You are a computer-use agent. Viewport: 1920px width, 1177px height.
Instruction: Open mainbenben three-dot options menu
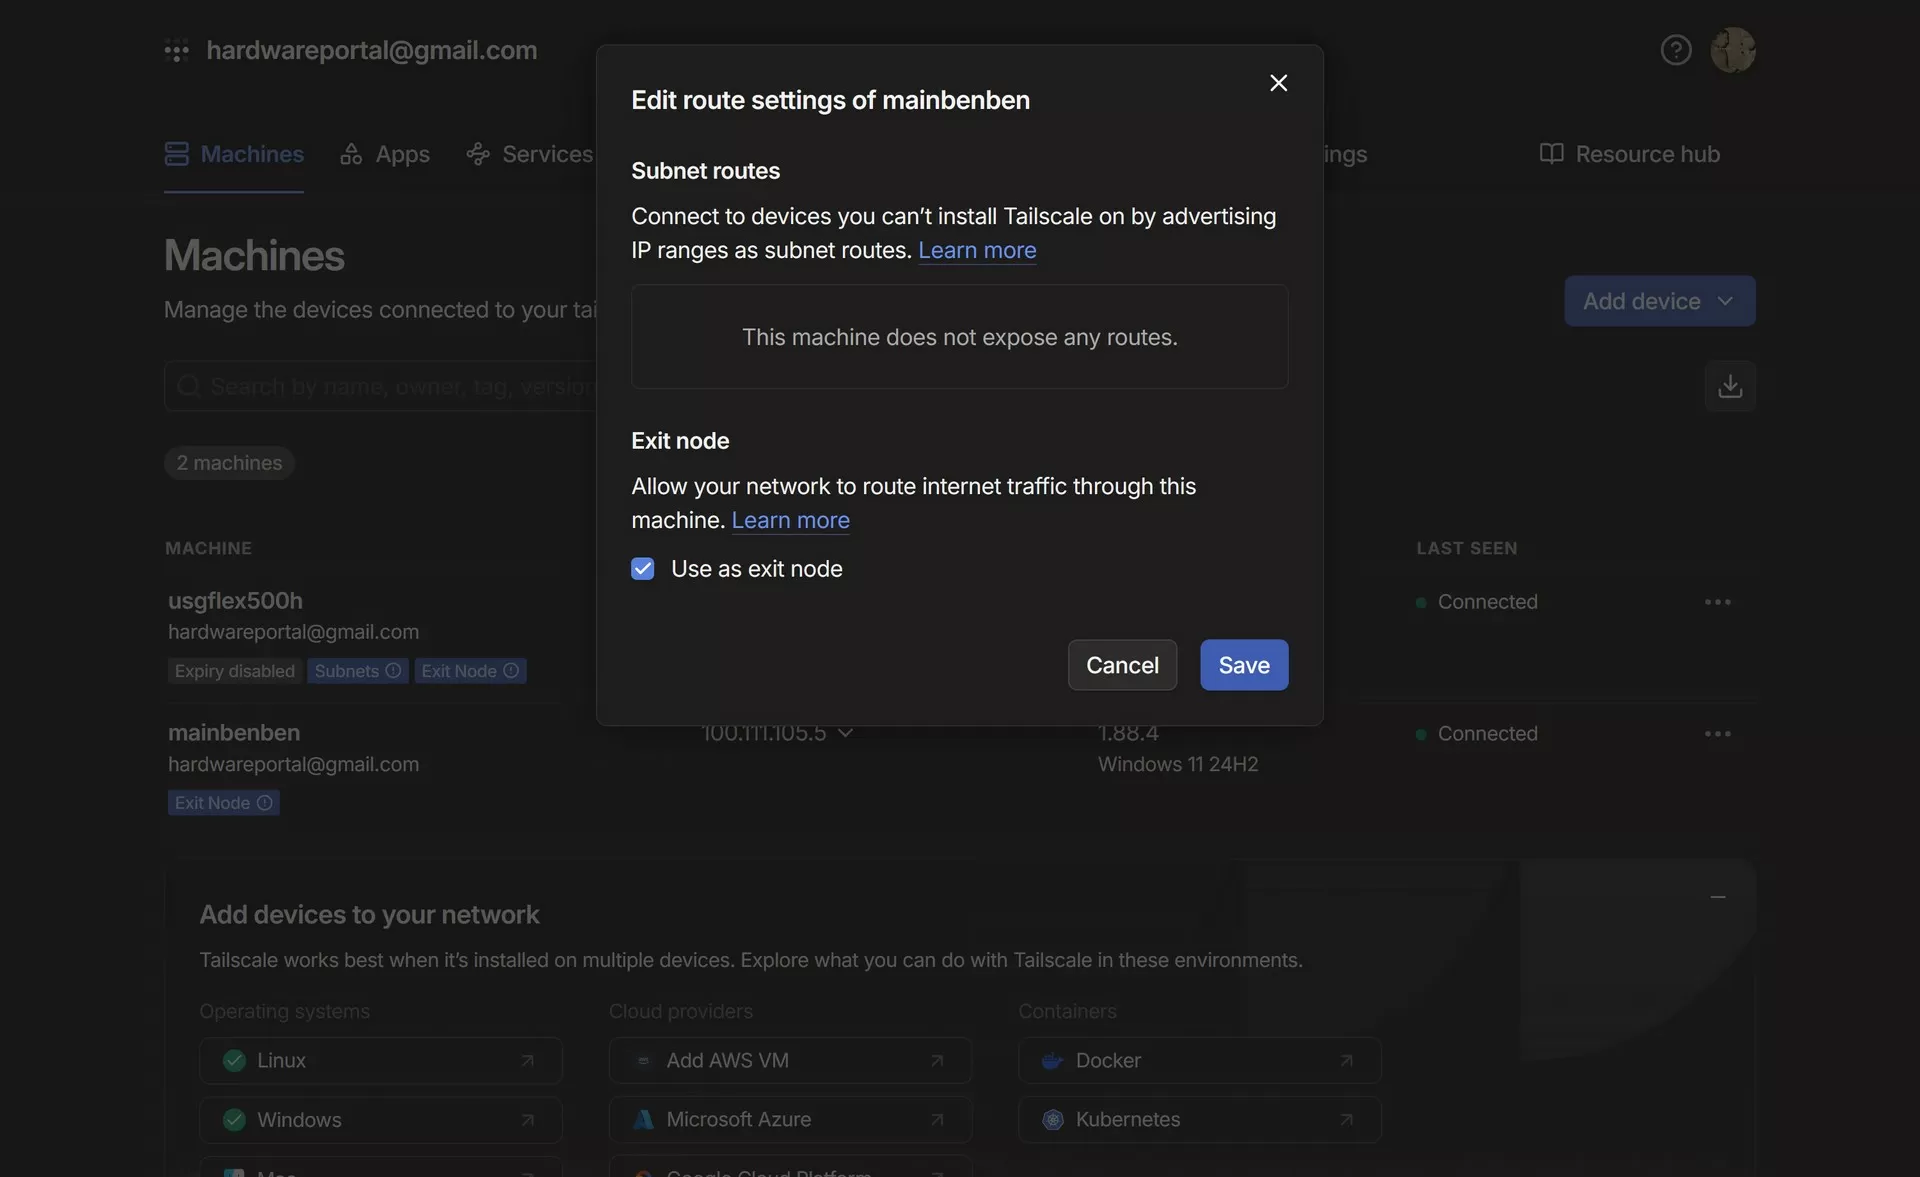(x=1717, y=734)
